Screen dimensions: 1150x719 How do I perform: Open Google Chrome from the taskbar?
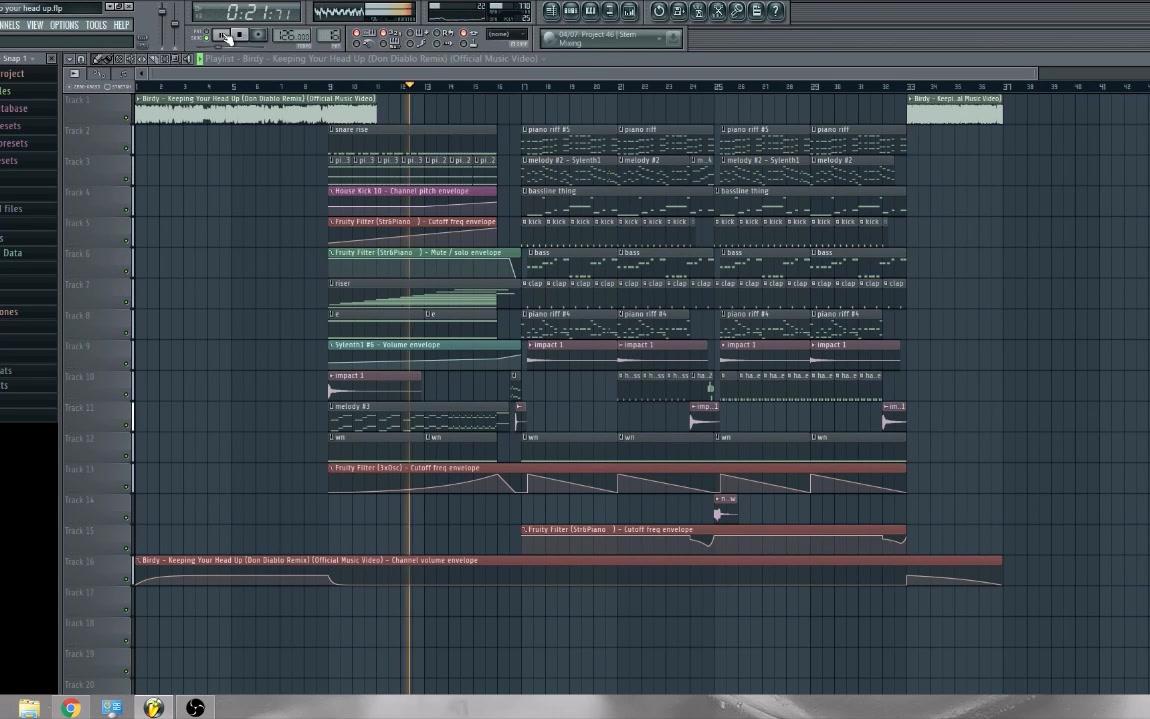(x=70, y=707)
